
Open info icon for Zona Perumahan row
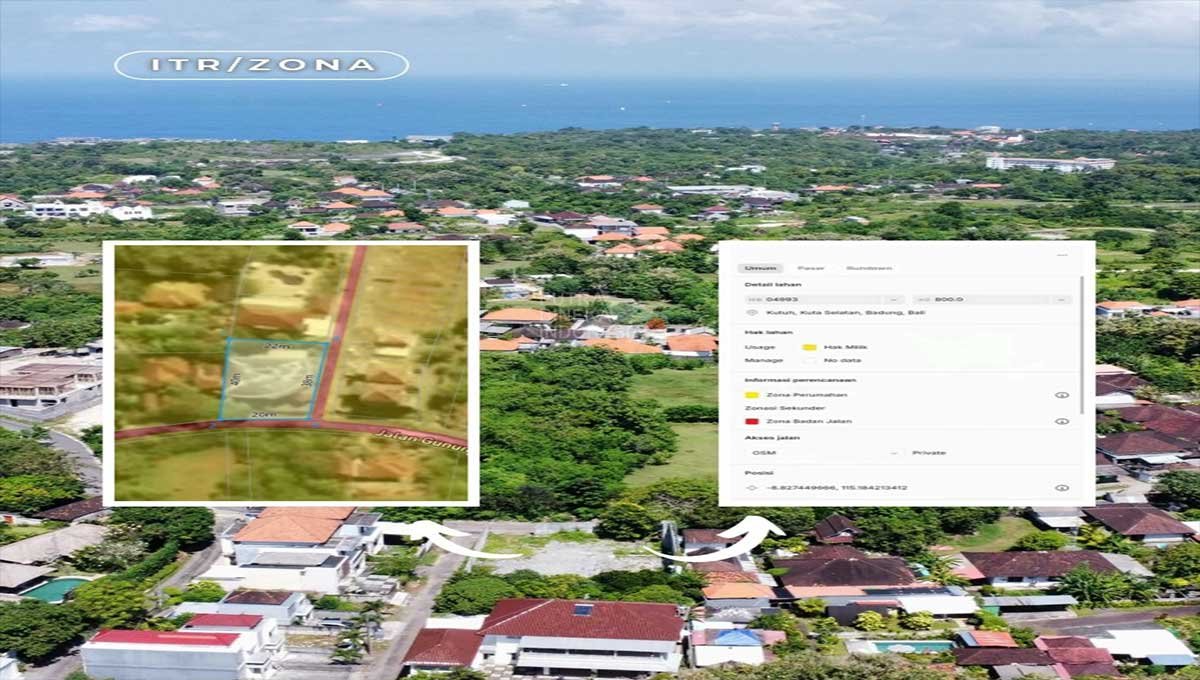pos(1062,395)
